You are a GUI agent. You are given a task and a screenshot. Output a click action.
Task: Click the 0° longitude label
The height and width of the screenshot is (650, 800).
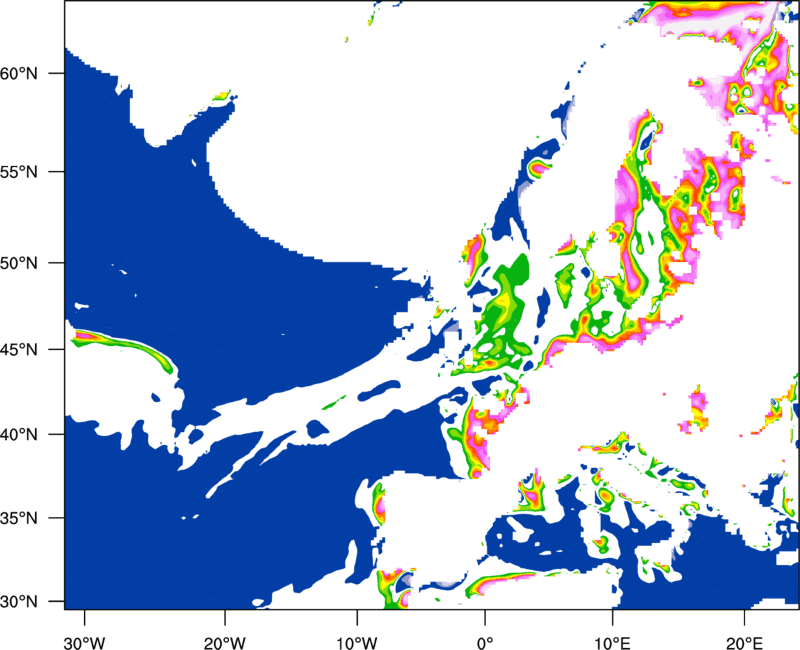tap(485, 643)
